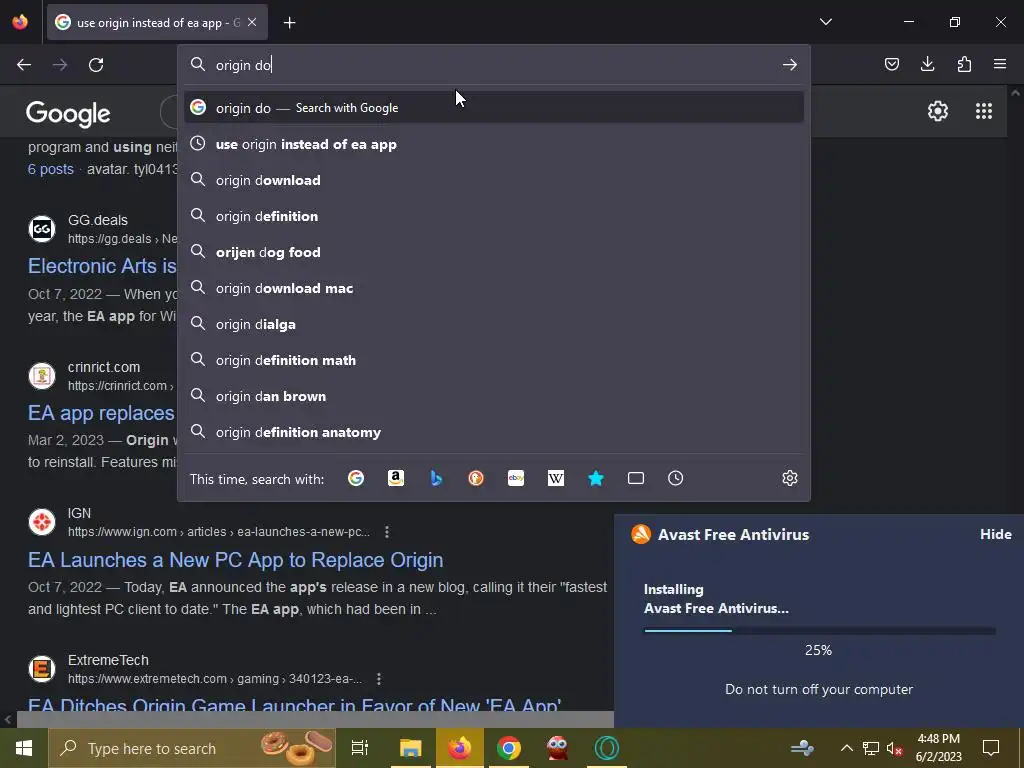This screenshot has width=1024, height=768.
Task: List all open tabs
Action: click(x=825, y=22)
